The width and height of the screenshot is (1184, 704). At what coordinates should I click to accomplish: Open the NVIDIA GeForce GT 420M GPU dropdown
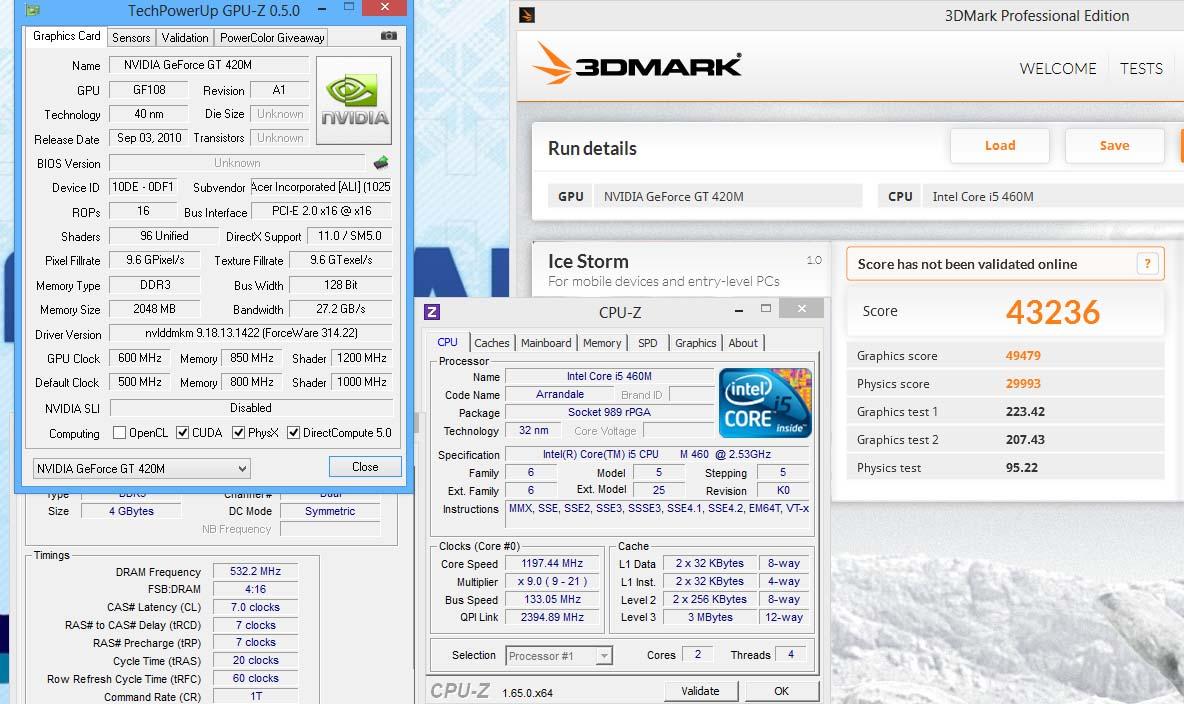pyautogui.click(x=141, y=468)
